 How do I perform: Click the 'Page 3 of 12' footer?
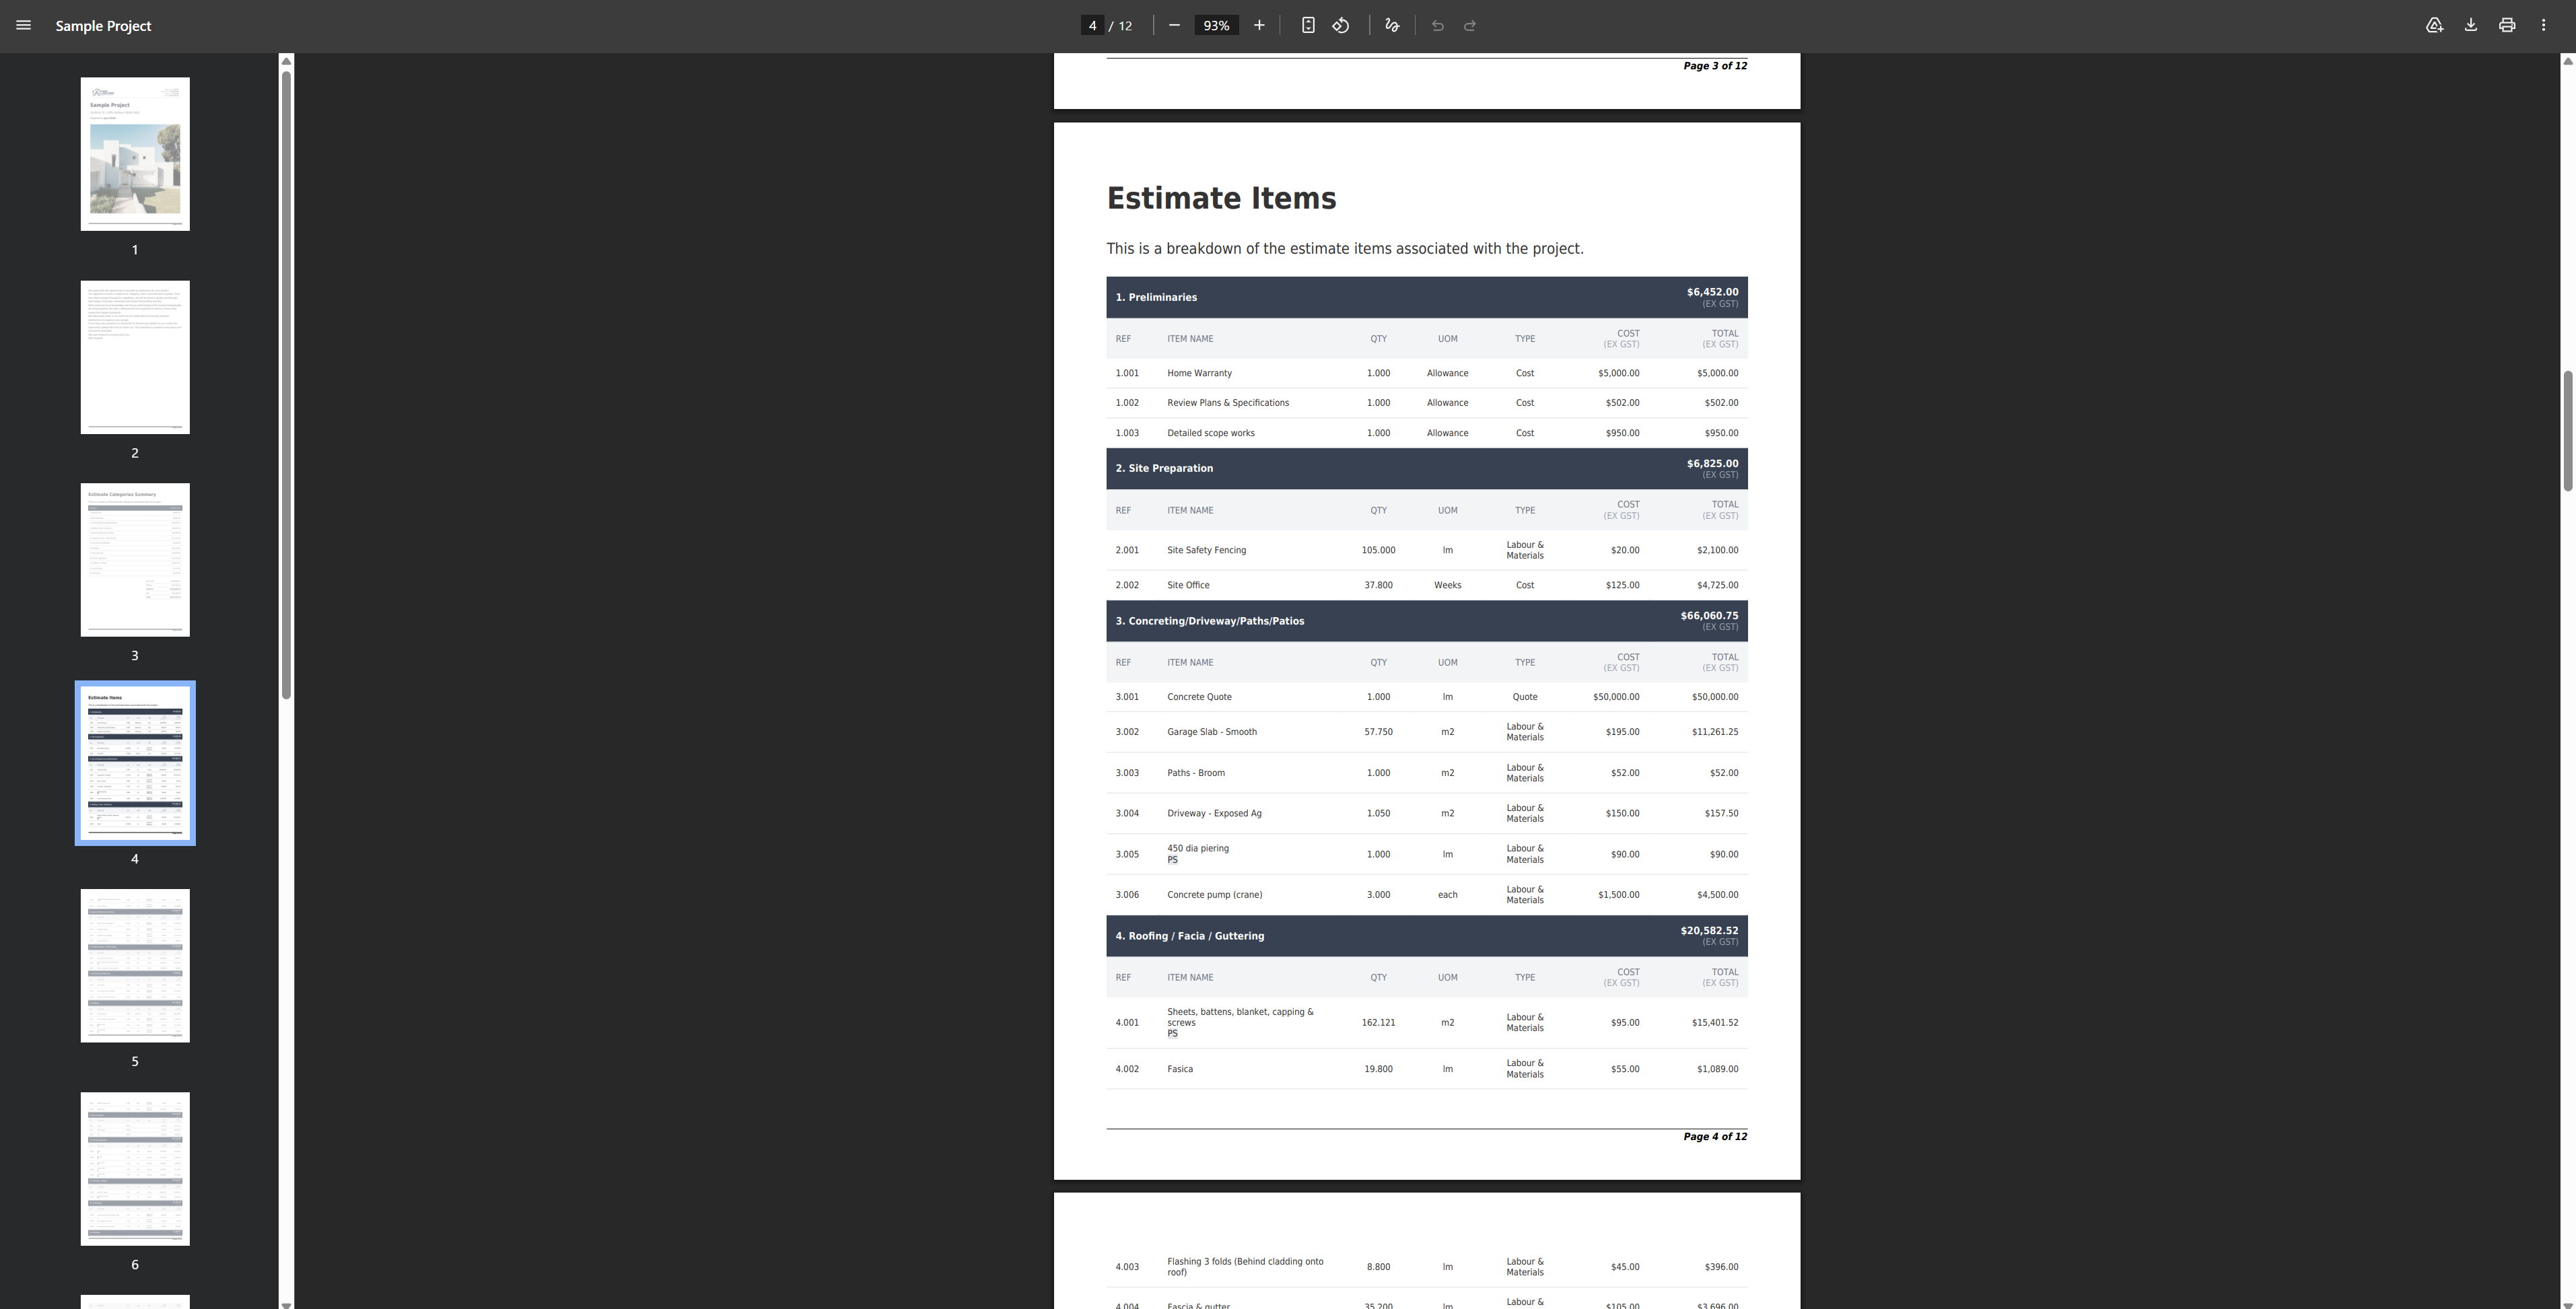[1715, 66]
